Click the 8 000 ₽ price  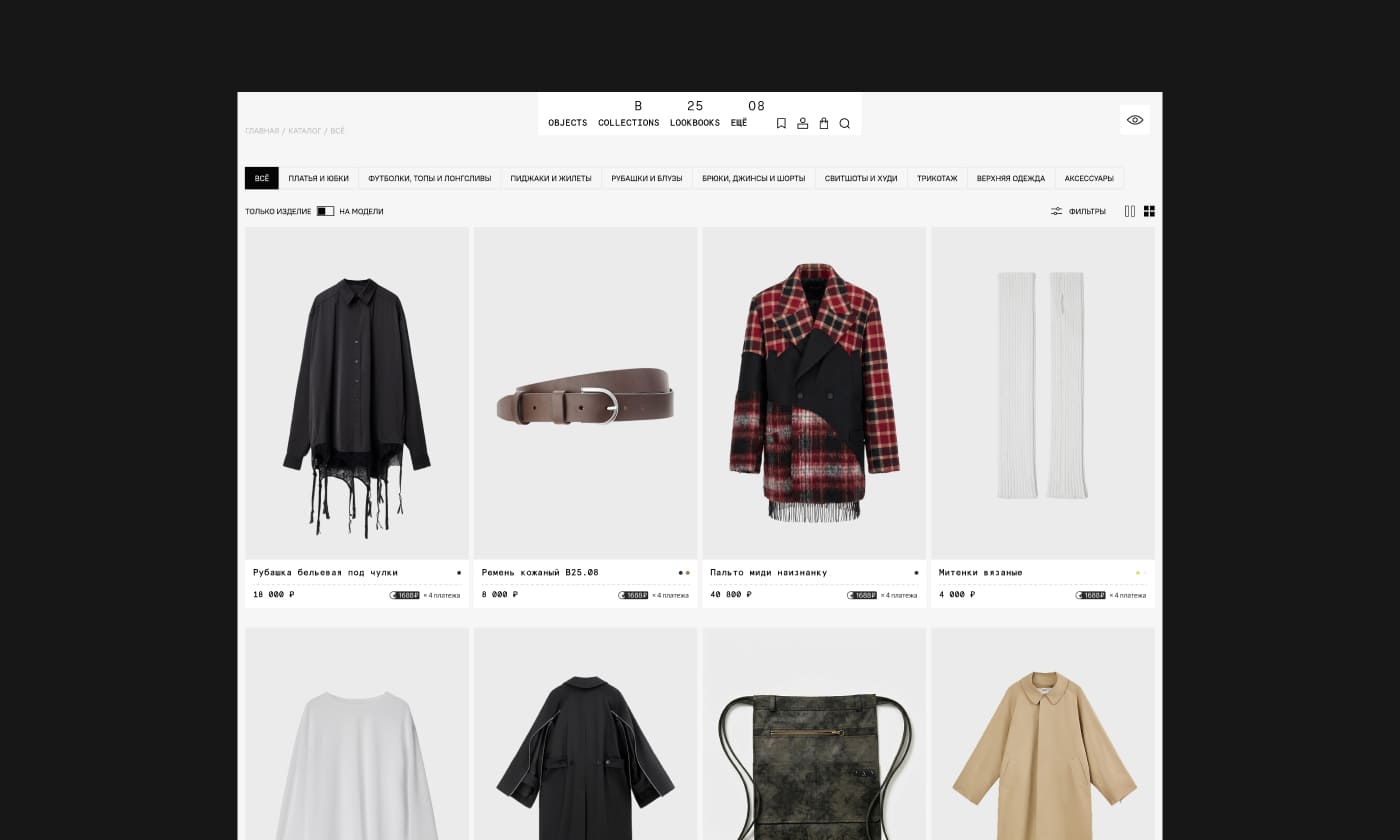(500, 595)
